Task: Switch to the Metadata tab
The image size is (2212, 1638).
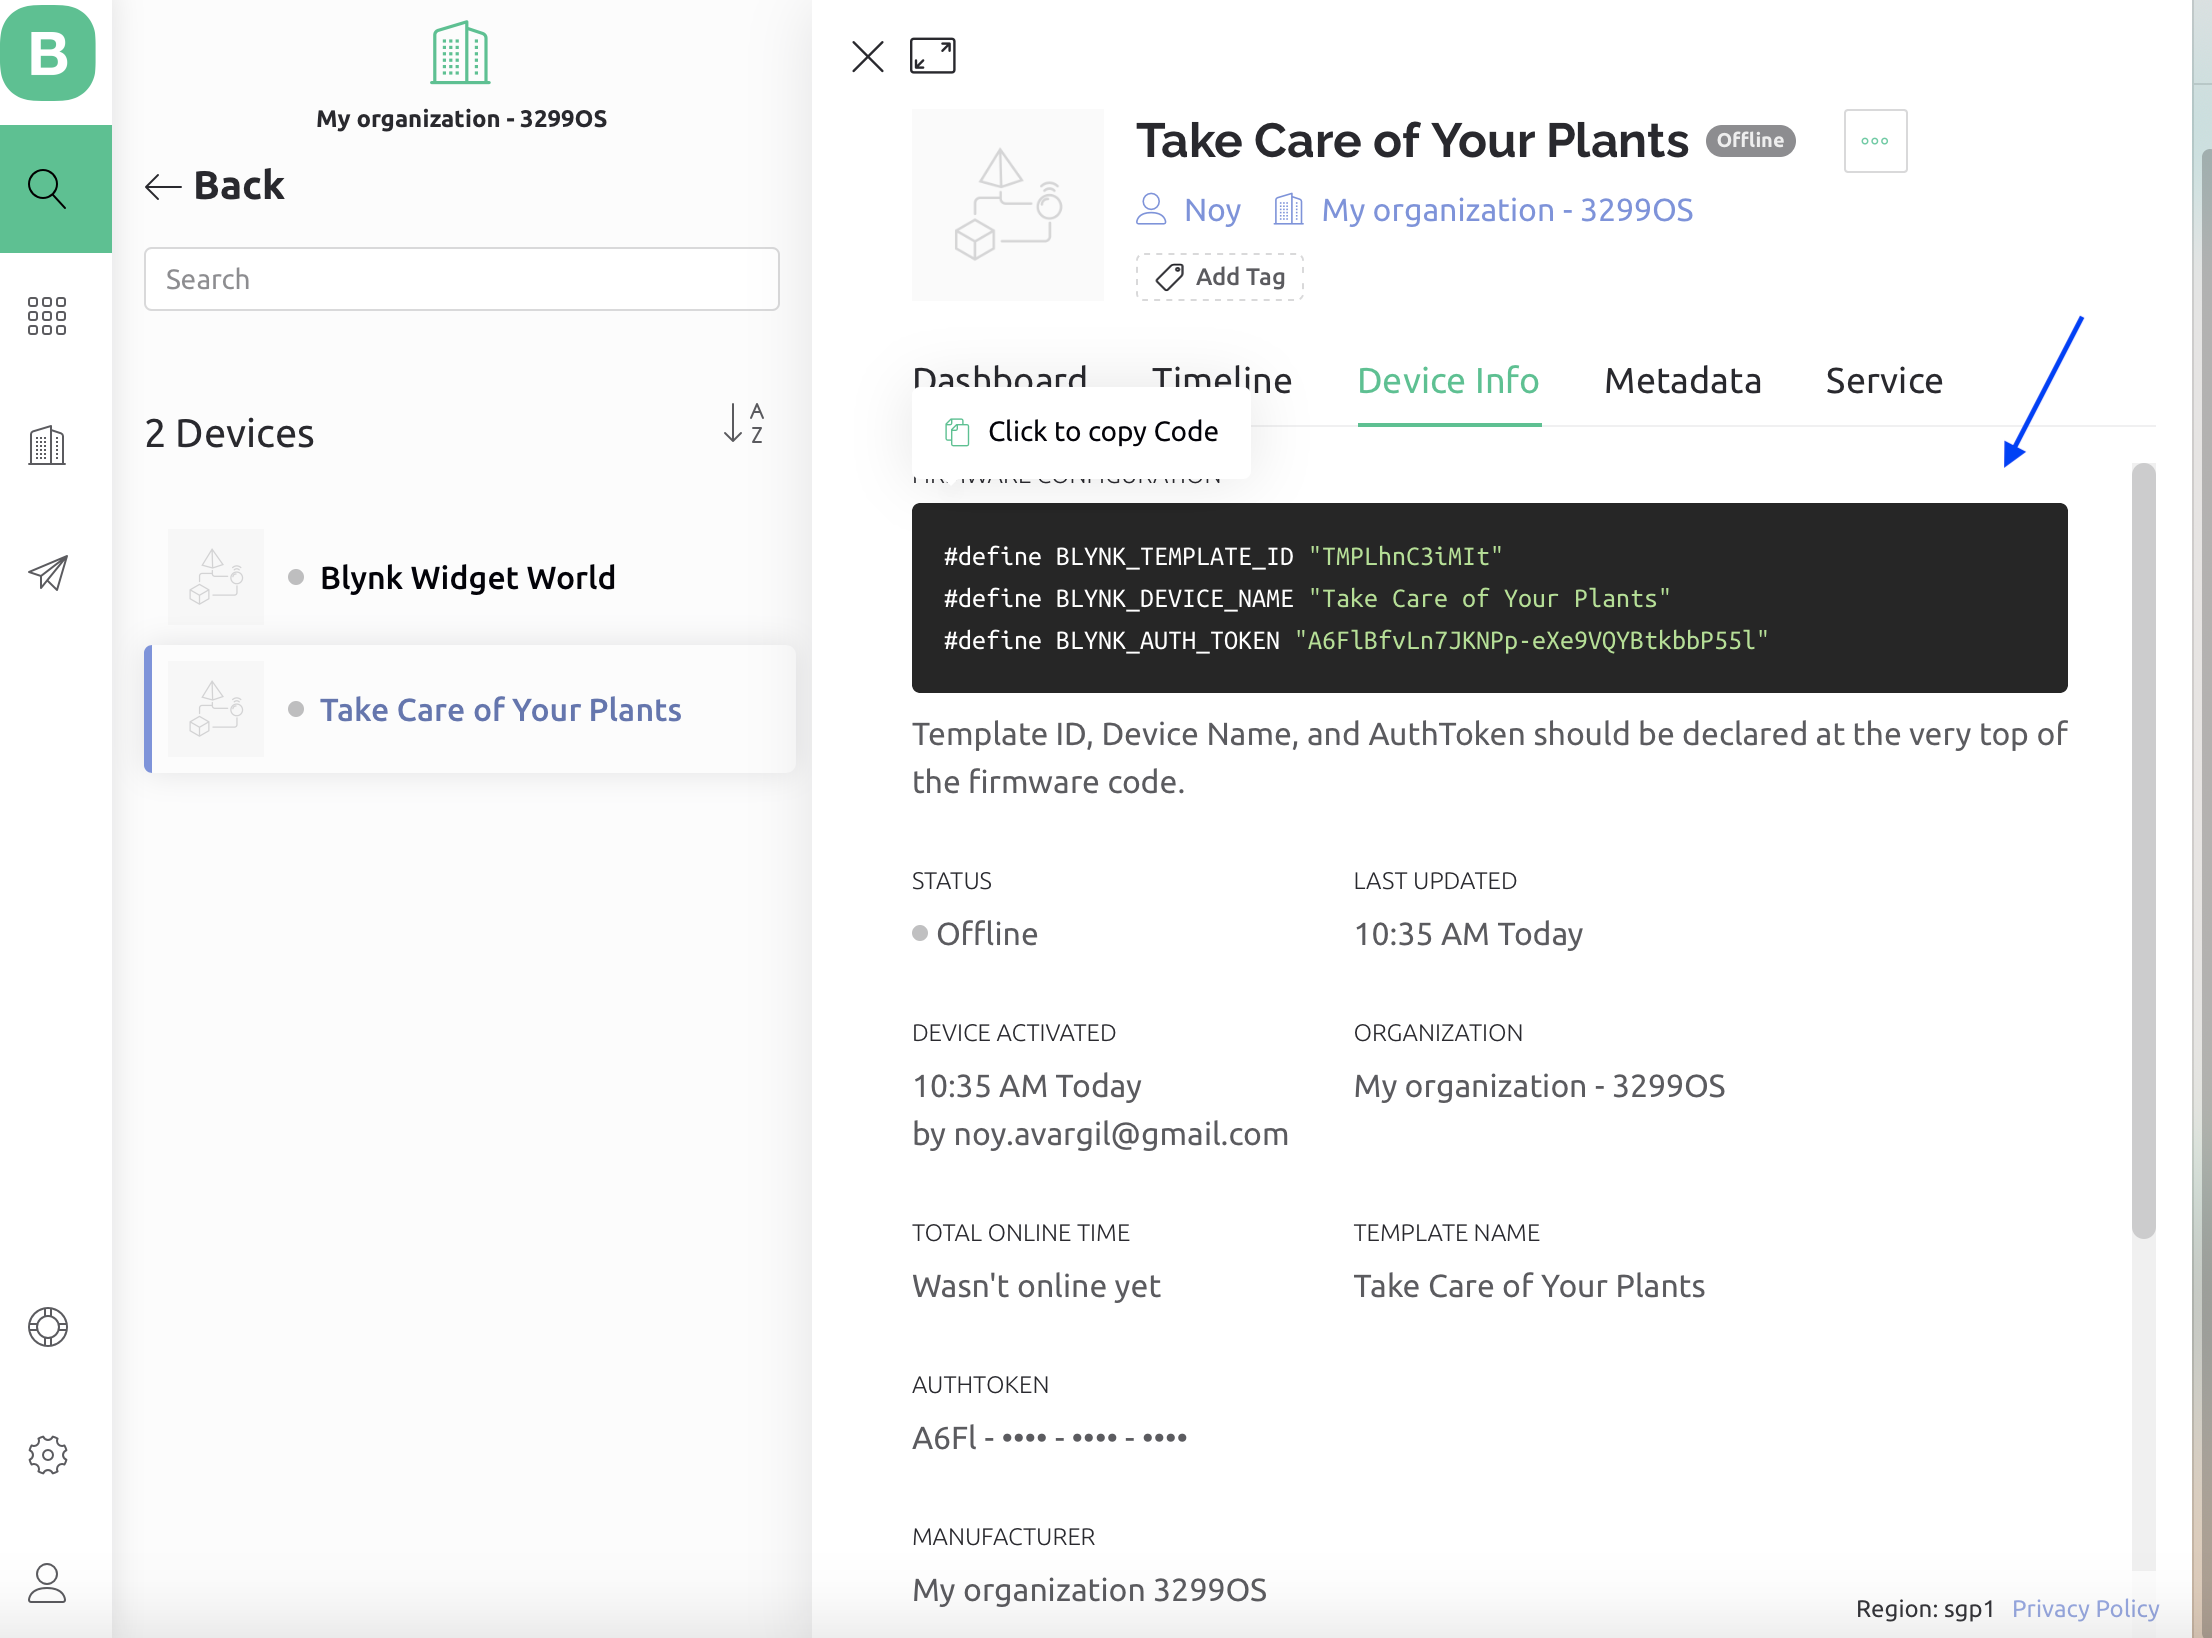Action: click(1682, 381)
